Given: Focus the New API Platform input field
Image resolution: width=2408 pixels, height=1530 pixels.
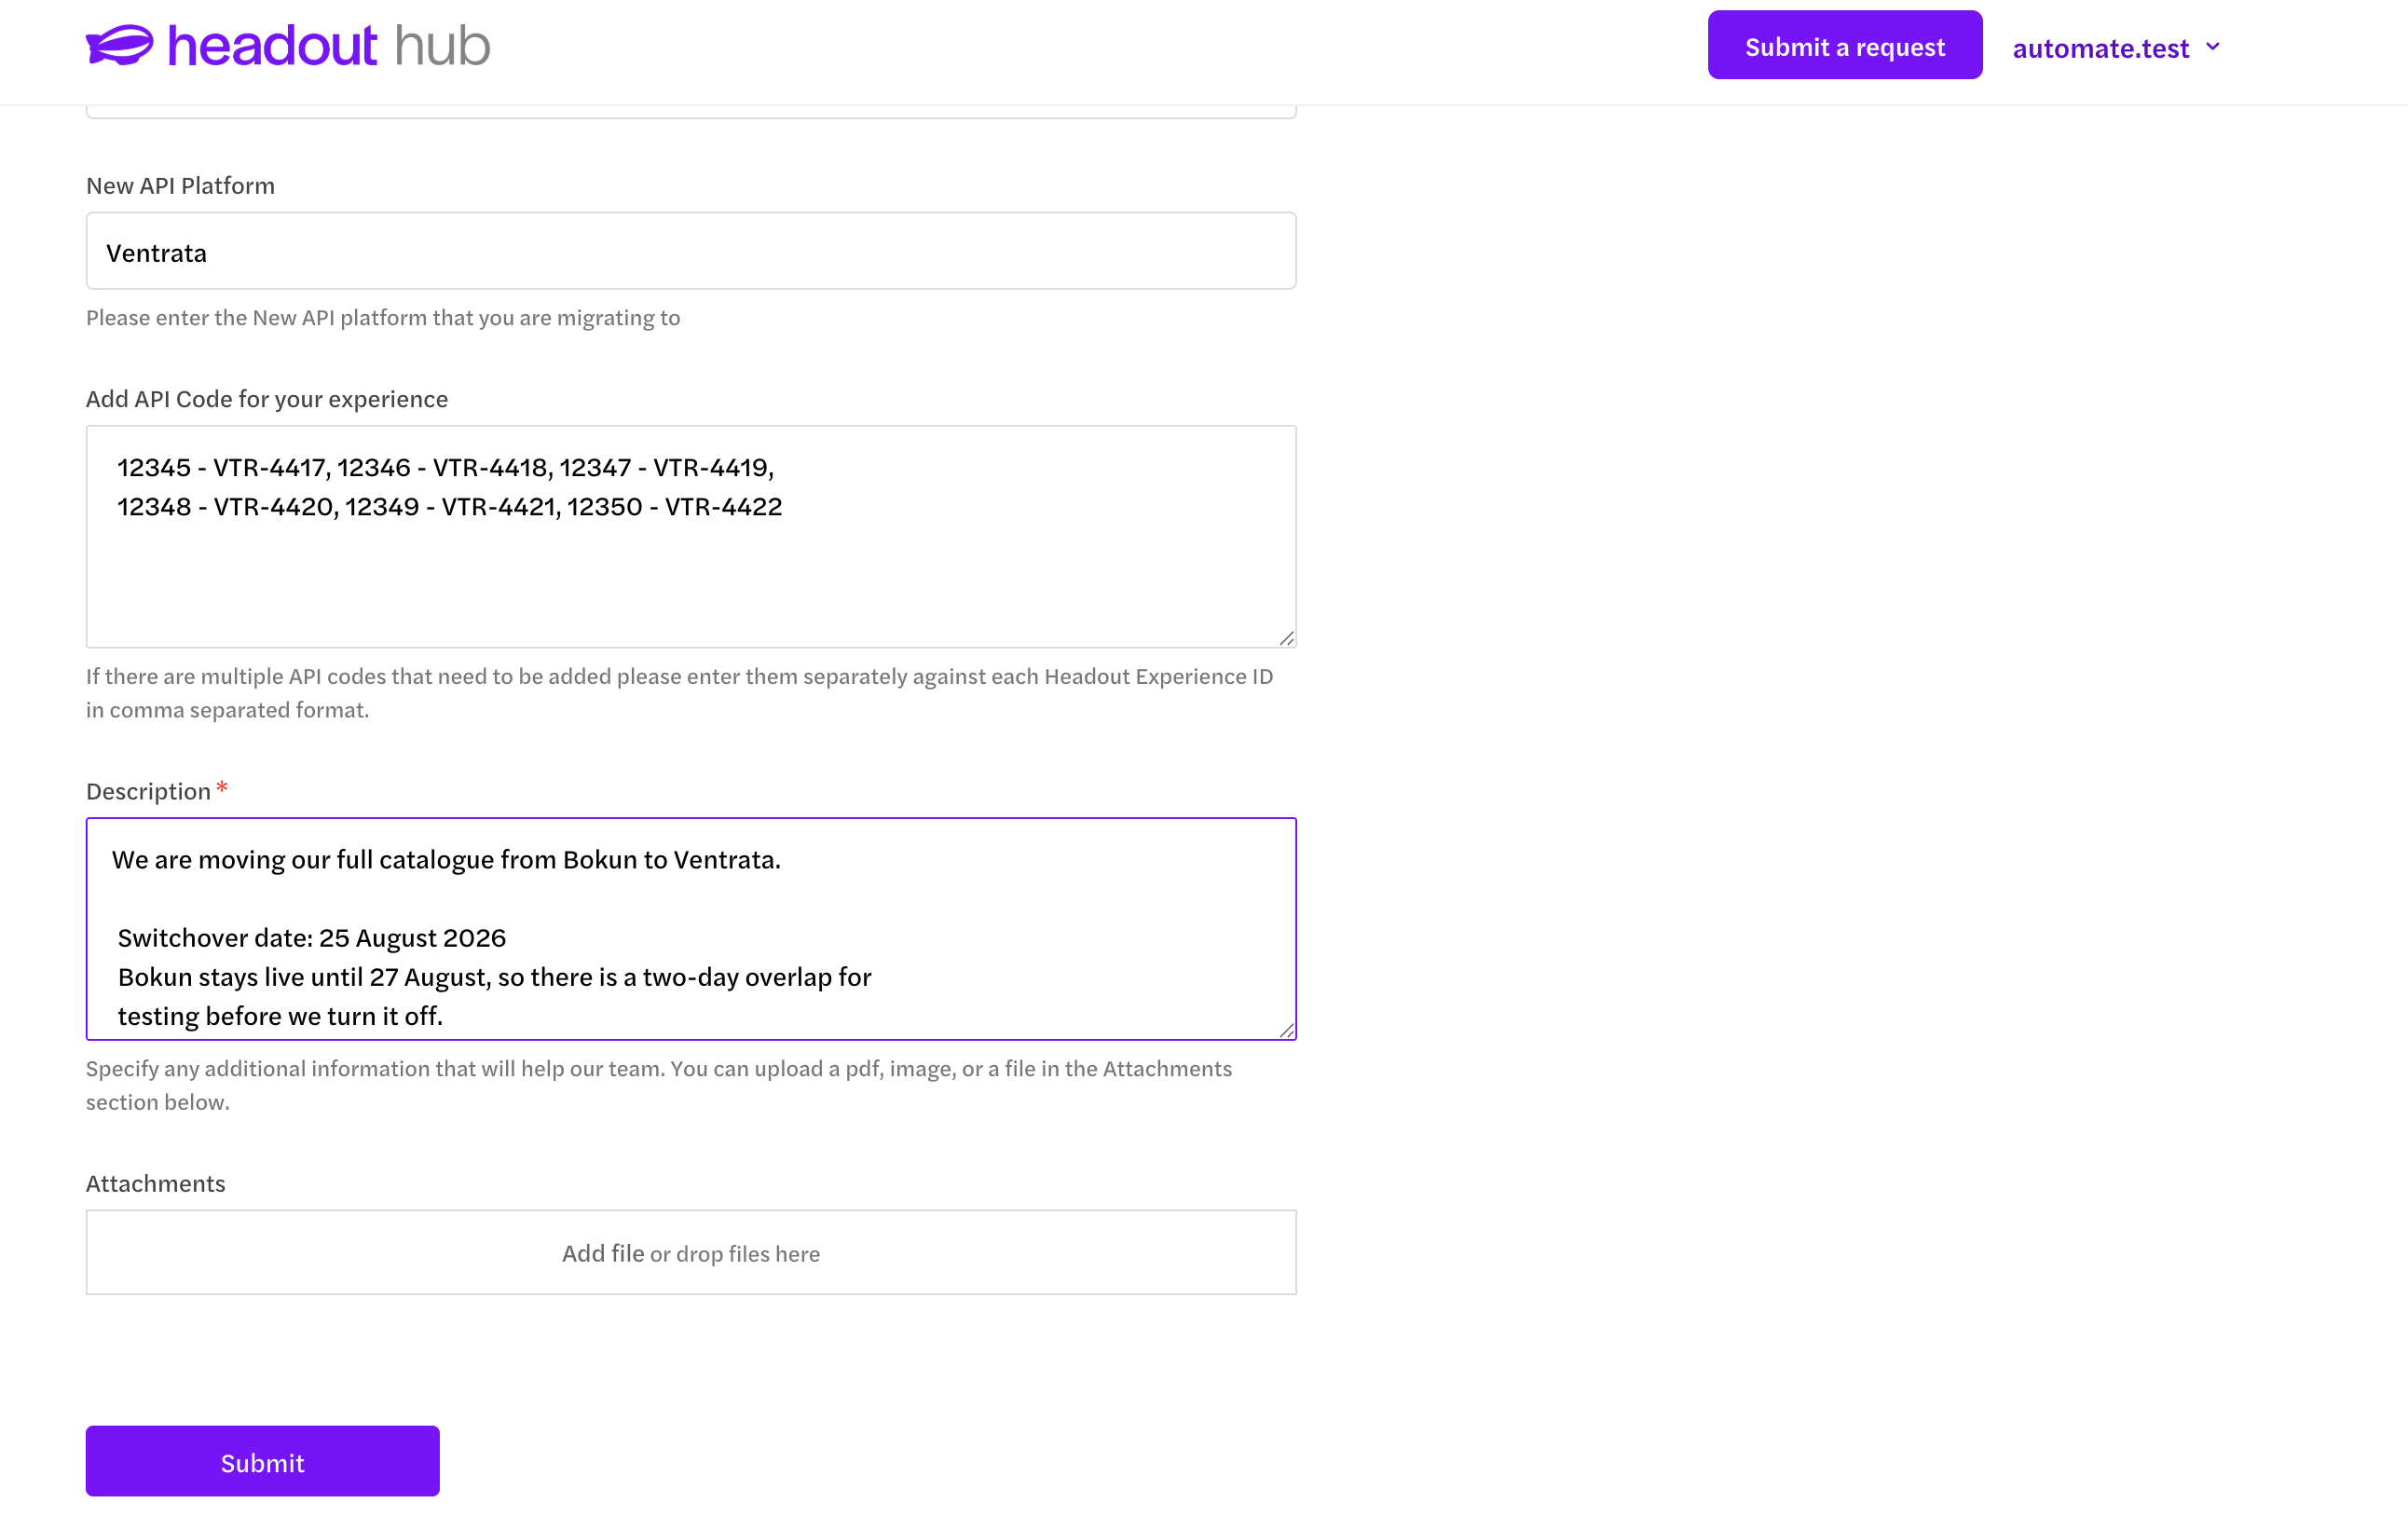Looking at the screenshot, I should pos(691,251).
